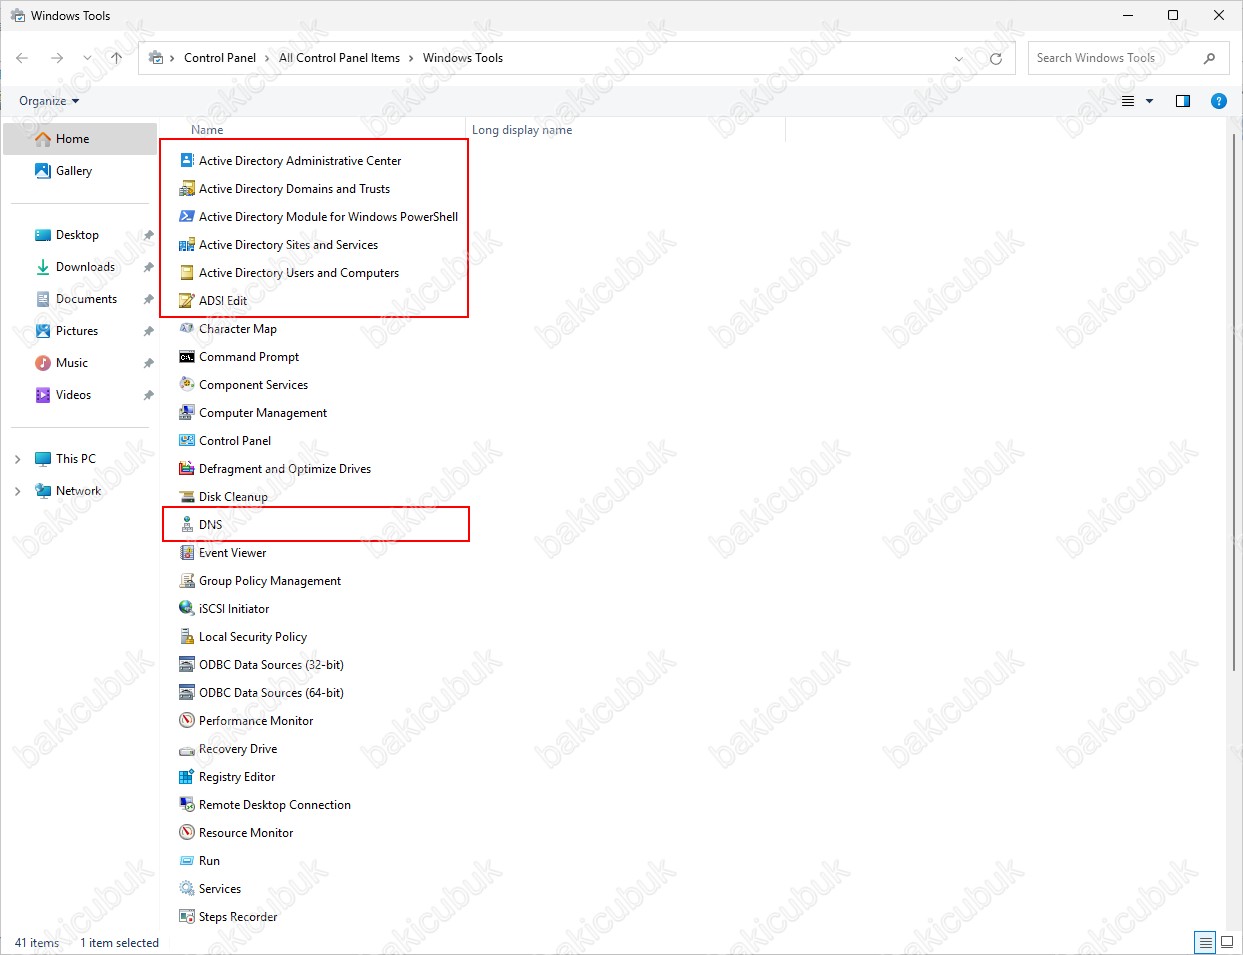1243x955 pixels.
Task: Expand the Network tree node
Action: tap(17, 491)
